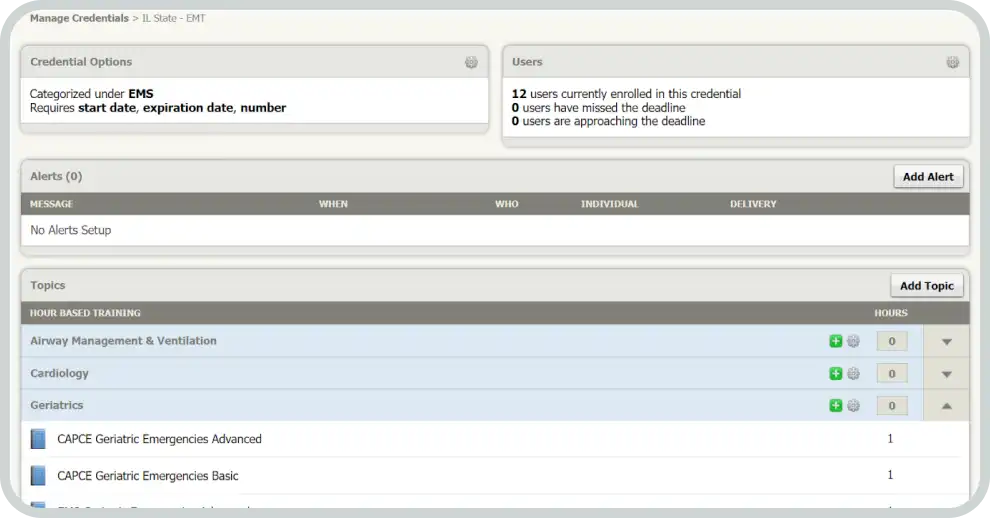Edit hours field for Cardiology
990x518 pixels.
point(891,374)
